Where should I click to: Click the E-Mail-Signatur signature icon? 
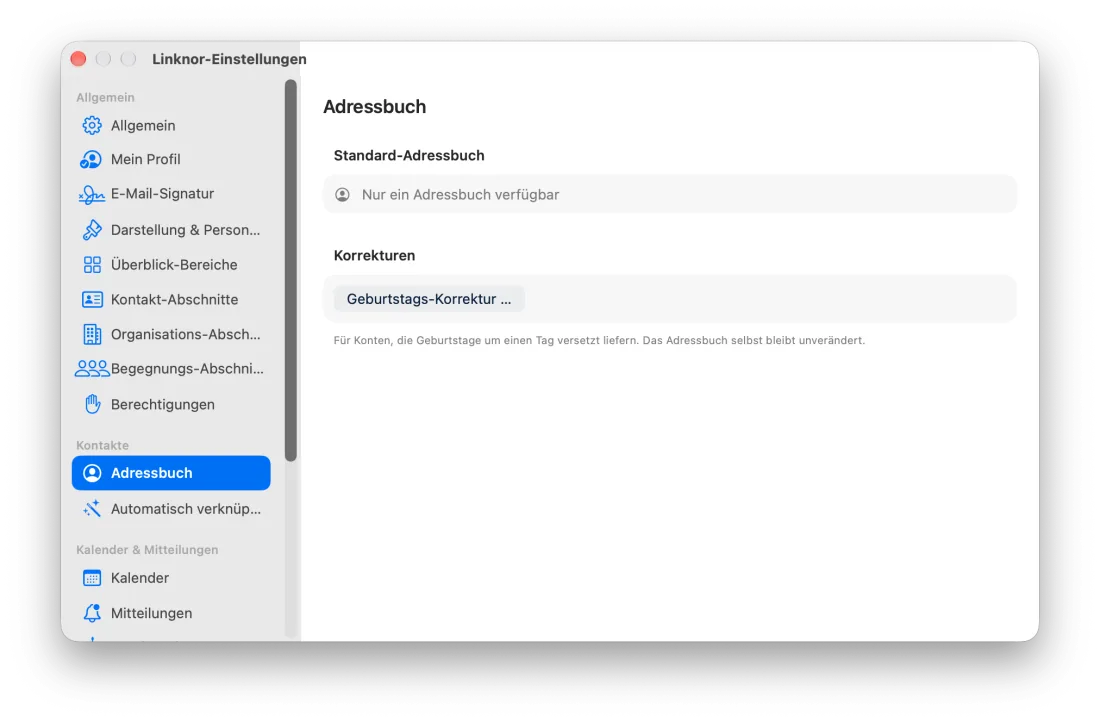(x=91, y=194)
